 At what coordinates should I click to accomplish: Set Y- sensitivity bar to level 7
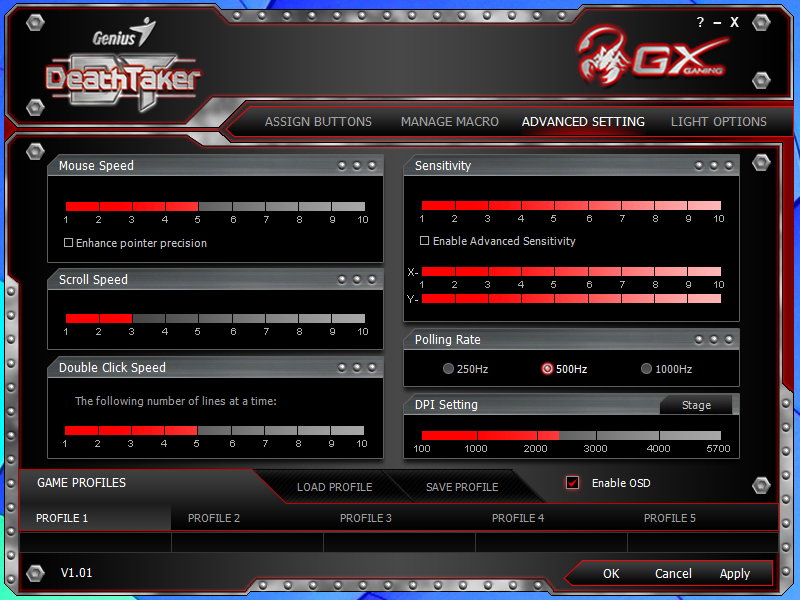pyautogui.click(x=622, y=298)
